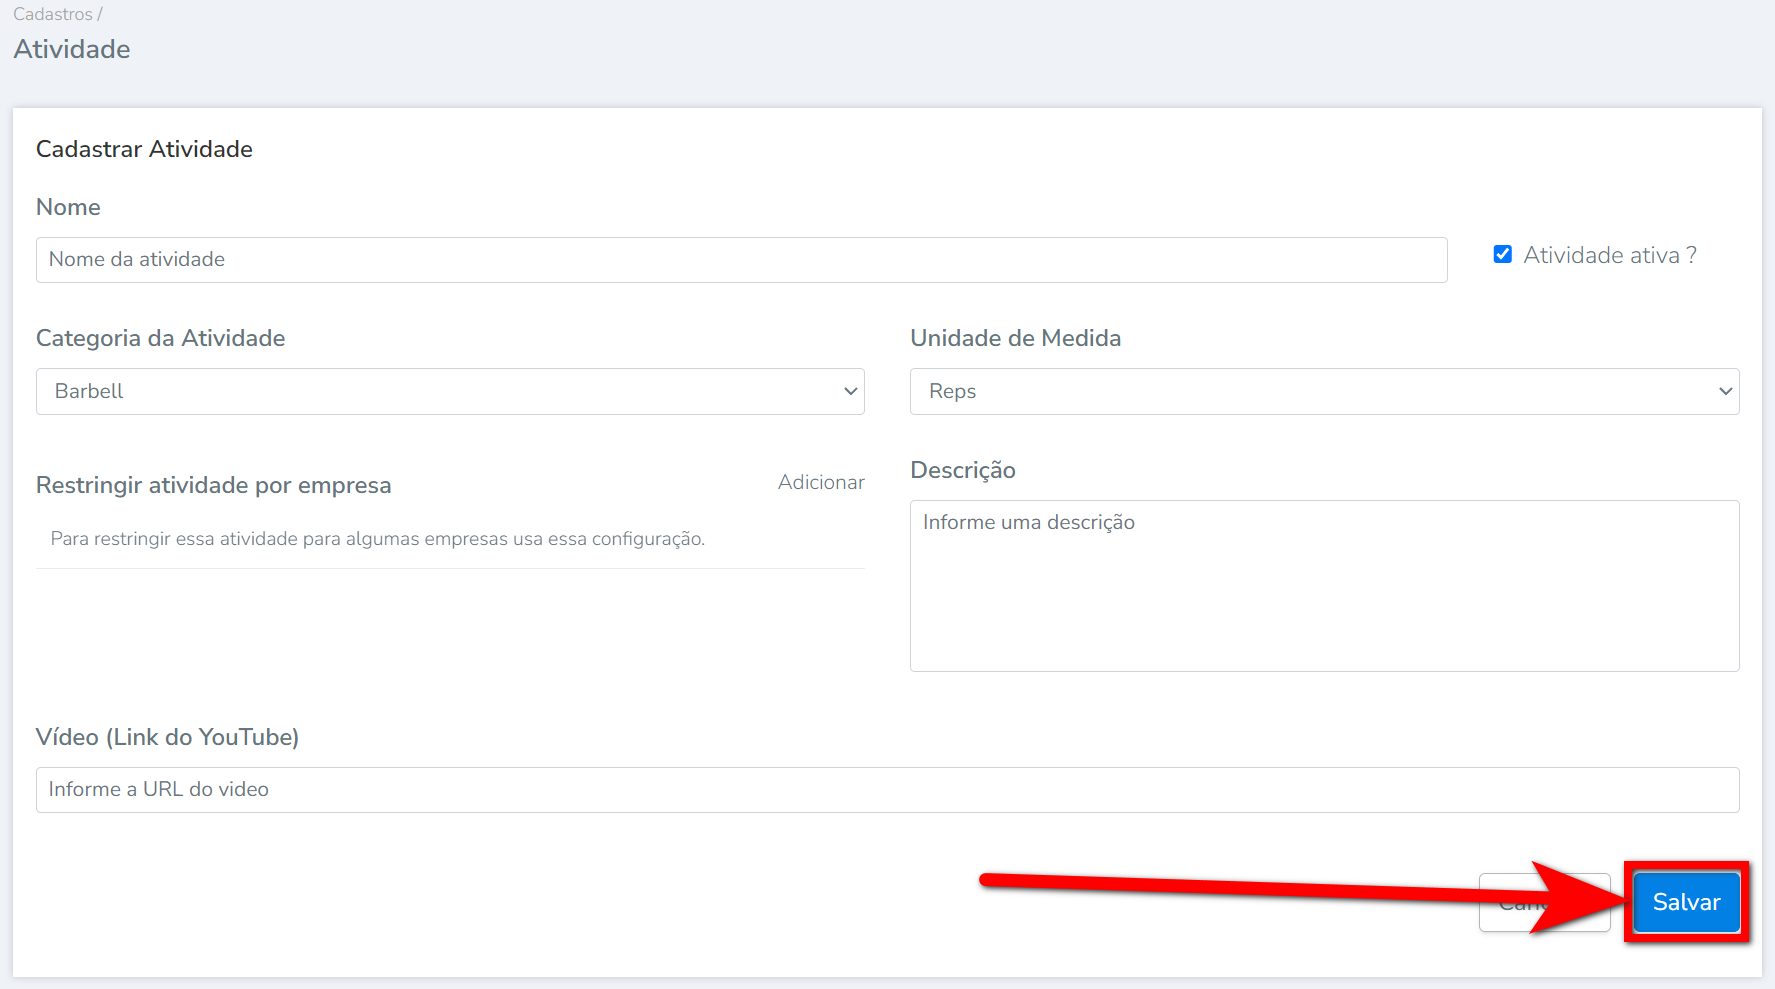This screenshot has width=1775, height=989.
Task: Click the Descrição field label
Action: coord(962,470)
